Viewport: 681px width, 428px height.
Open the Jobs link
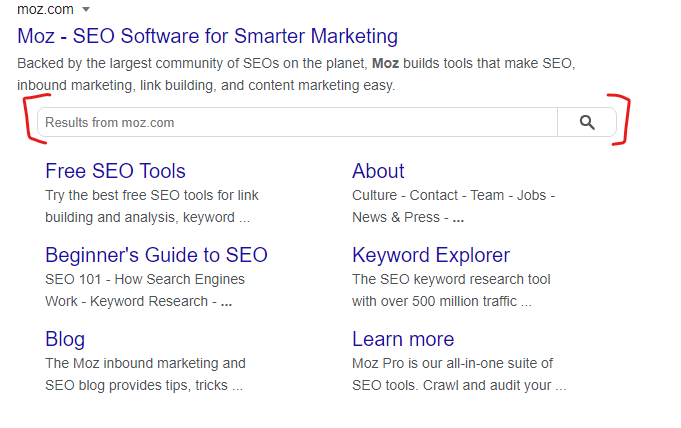(531, 195)
